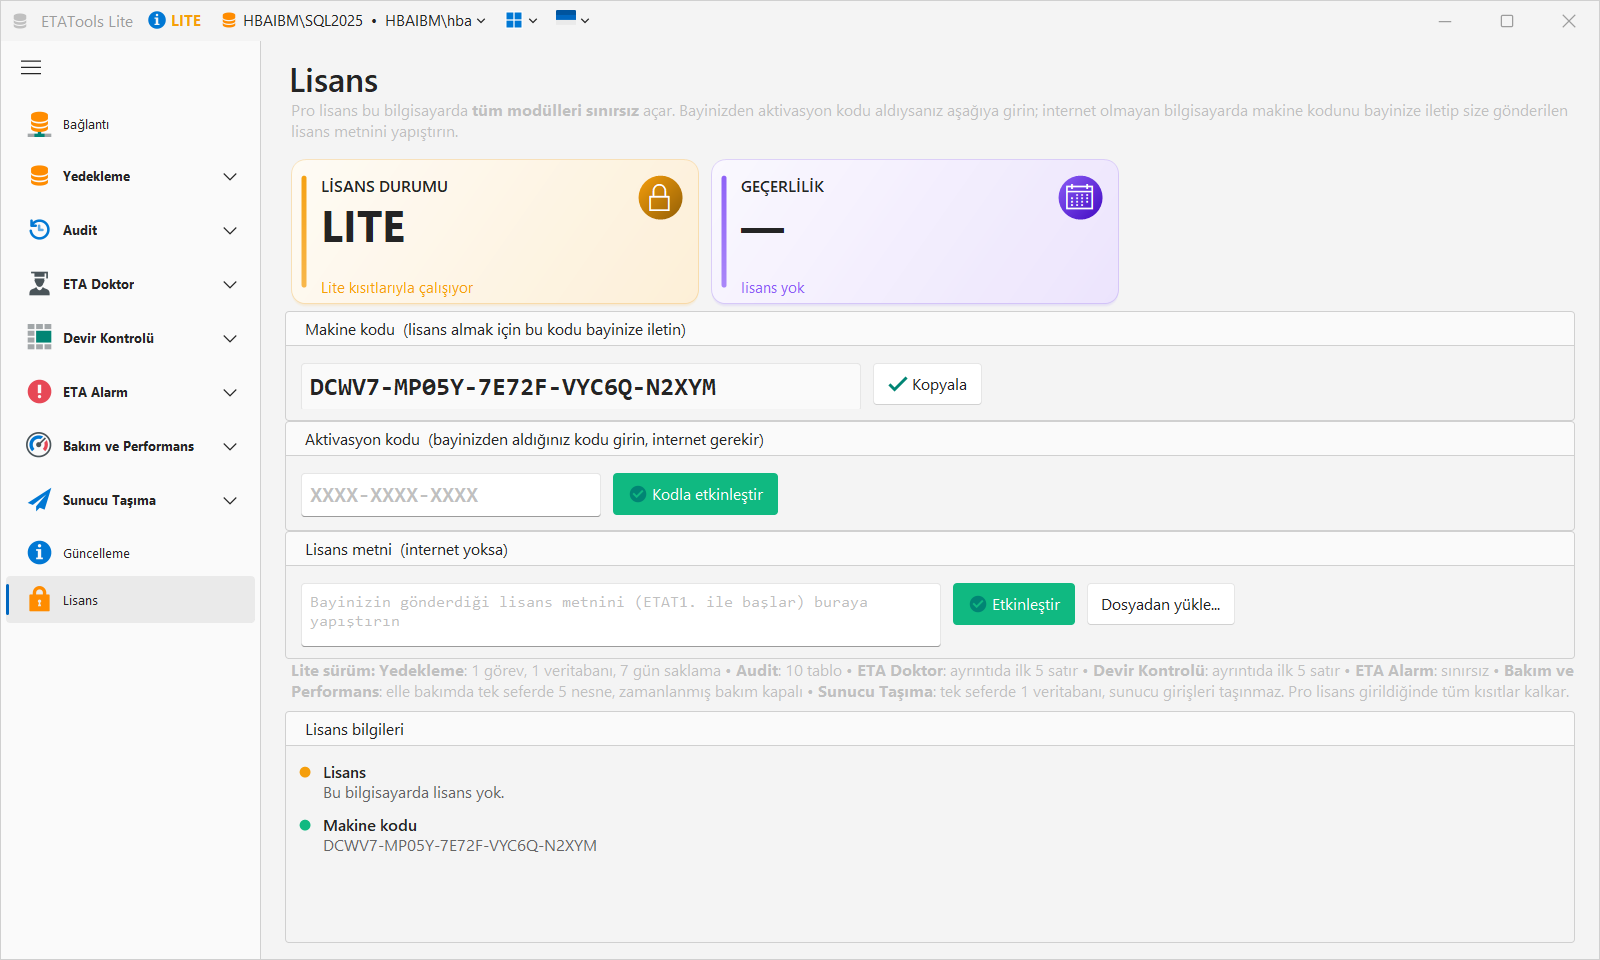Click the Güncelleme info icon
Screen dimensions: 1600x960
[39, 553]
